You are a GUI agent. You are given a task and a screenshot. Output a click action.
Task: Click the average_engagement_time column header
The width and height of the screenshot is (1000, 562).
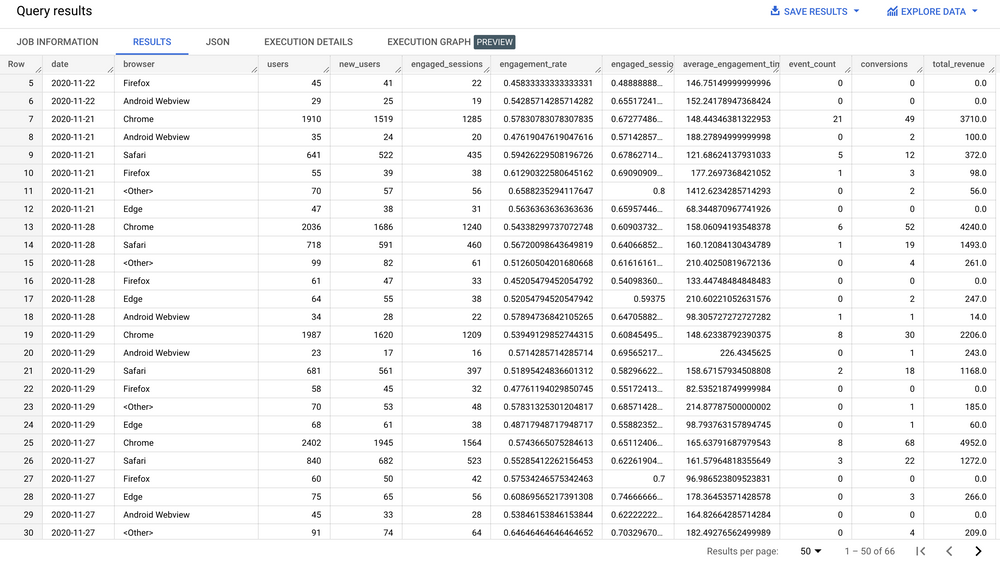(x=731, y=64)
